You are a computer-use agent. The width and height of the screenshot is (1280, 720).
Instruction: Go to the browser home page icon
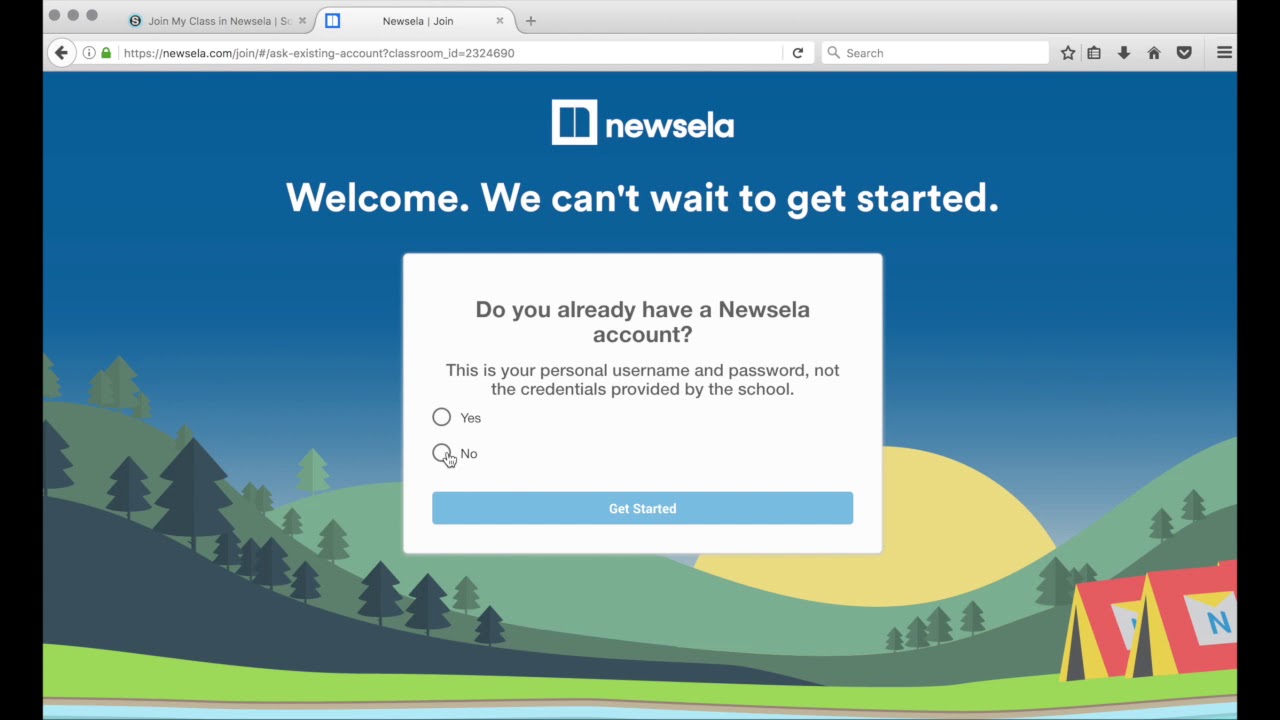tap(1154, 53)
